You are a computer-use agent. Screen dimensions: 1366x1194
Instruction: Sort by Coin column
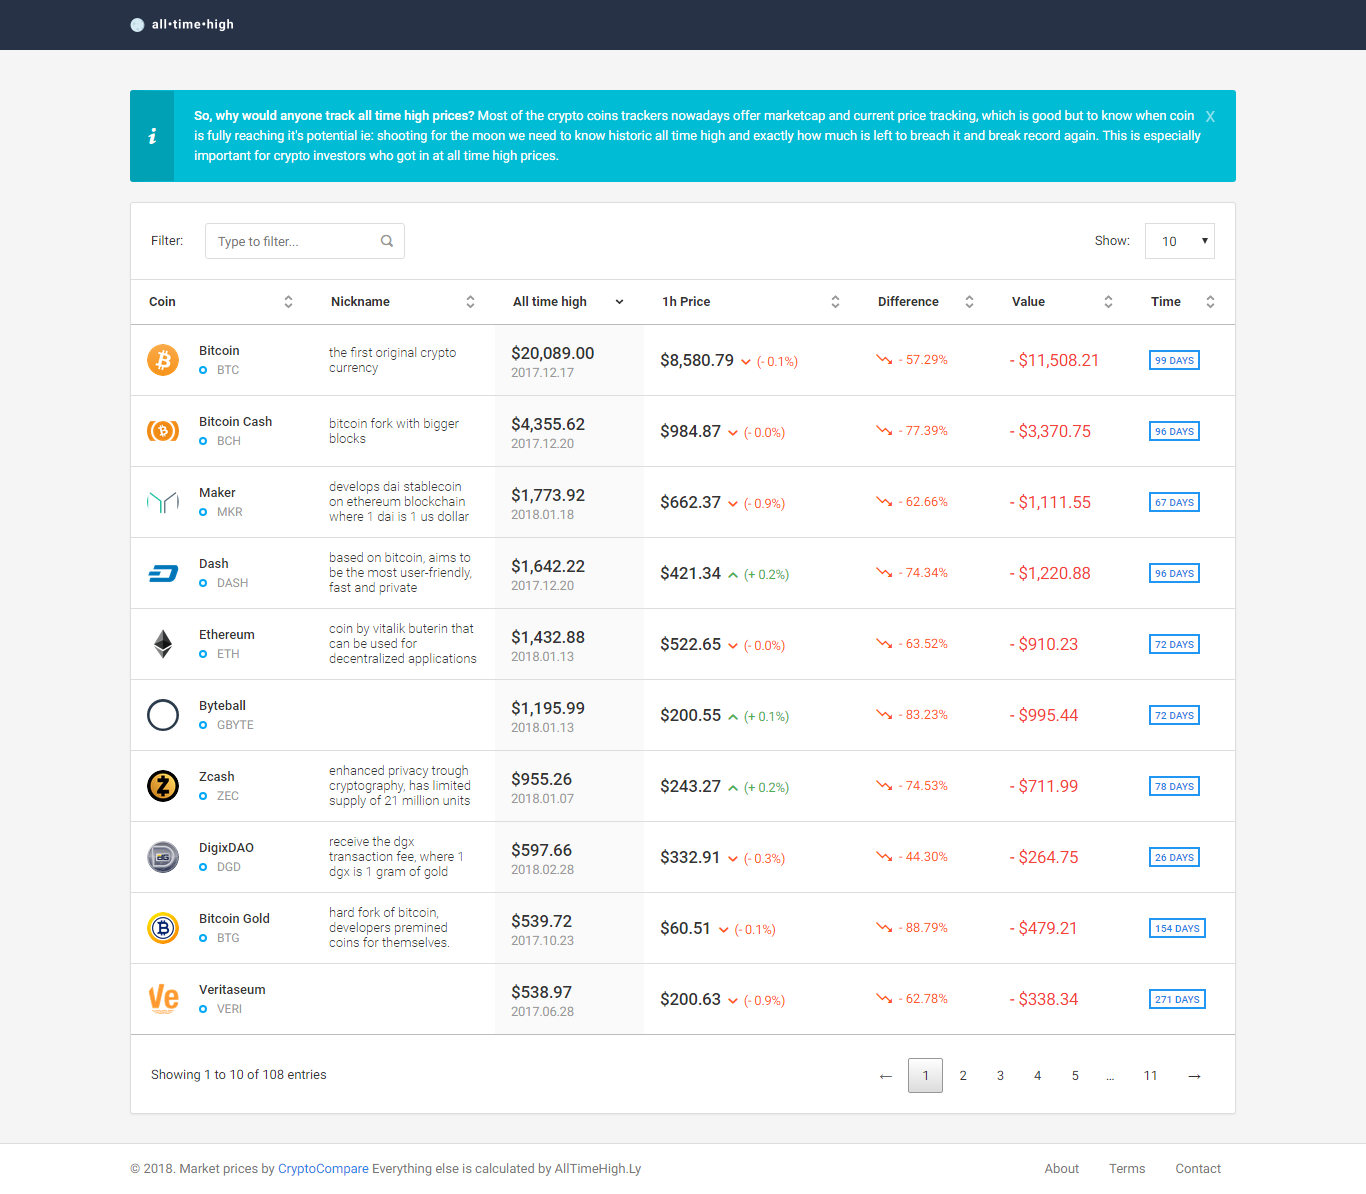click(221, 302)
